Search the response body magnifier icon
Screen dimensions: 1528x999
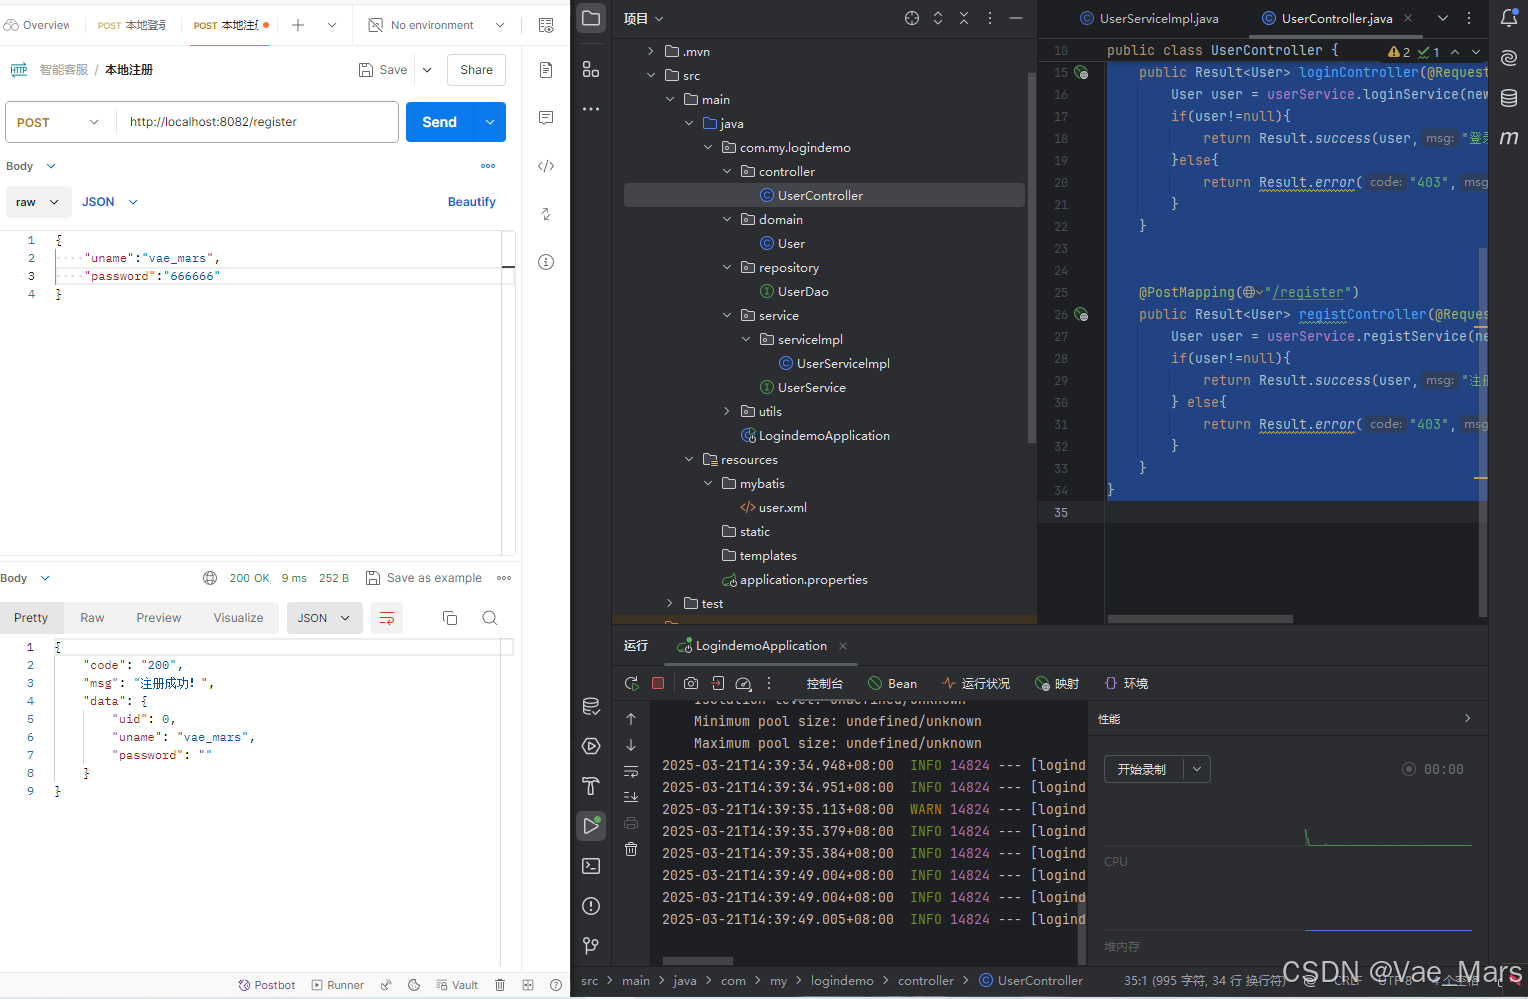pyautogui.click(x=490, y=618)
